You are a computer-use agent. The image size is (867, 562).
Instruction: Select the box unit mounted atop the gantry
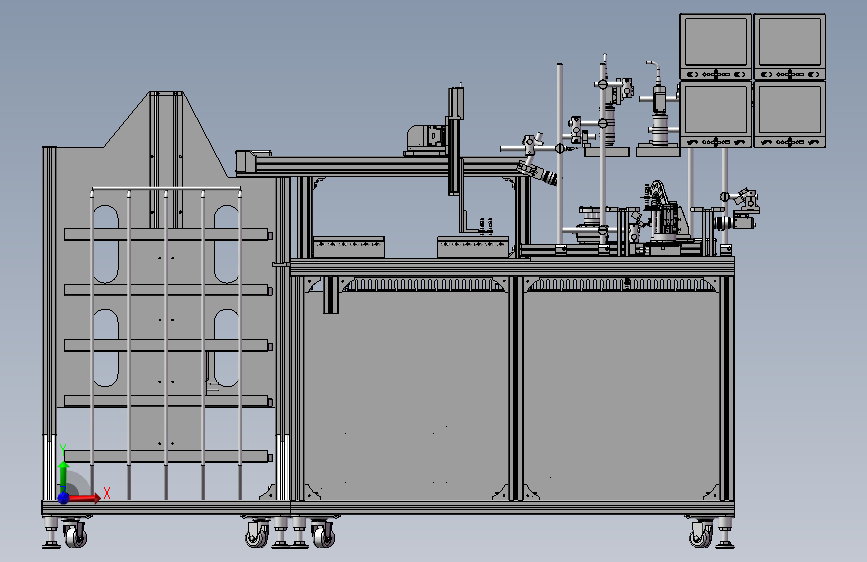tap(426, 139)
